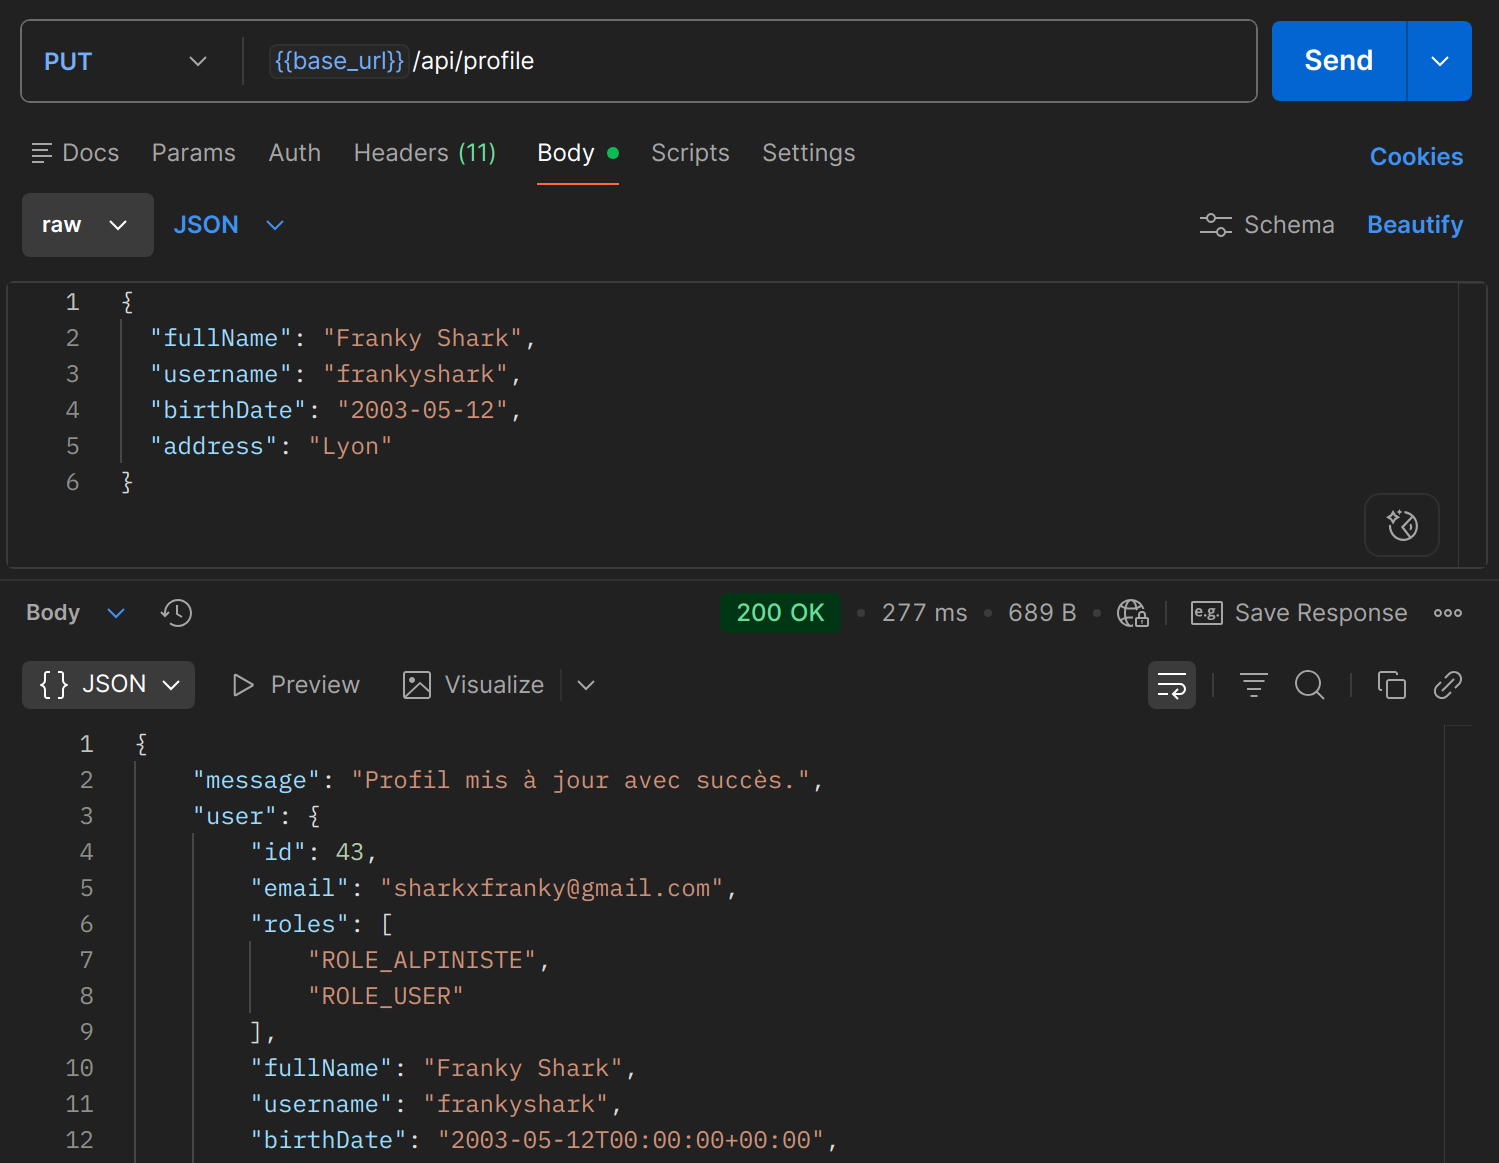The width and height of the screenshot is (1499, 1163).
Task: Open the response history clock icon
Action: tap(176, 613)
